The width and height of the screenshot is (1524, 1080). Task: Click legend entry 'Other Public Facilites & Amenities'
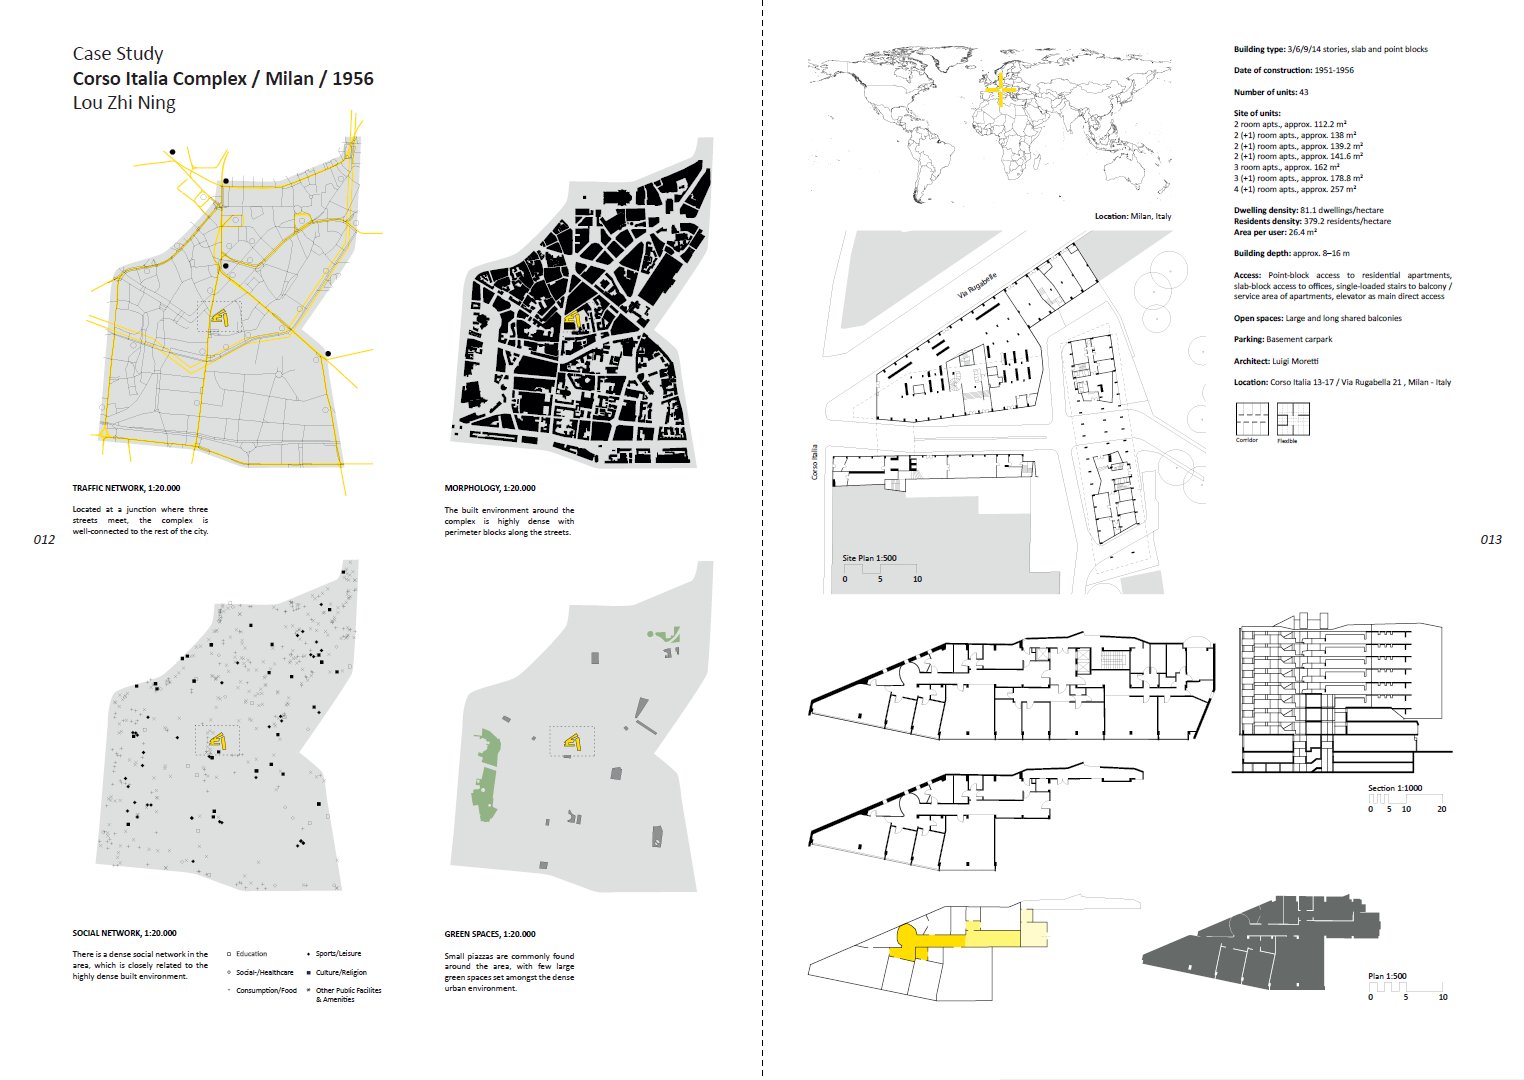point(344,994)
